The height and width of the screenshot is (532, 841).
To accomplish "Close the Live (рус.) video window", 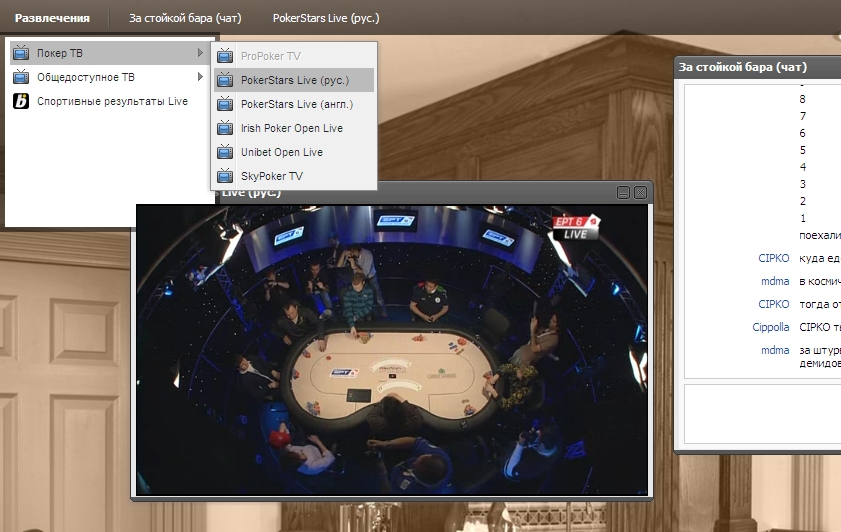I will (x=640, y=193).
